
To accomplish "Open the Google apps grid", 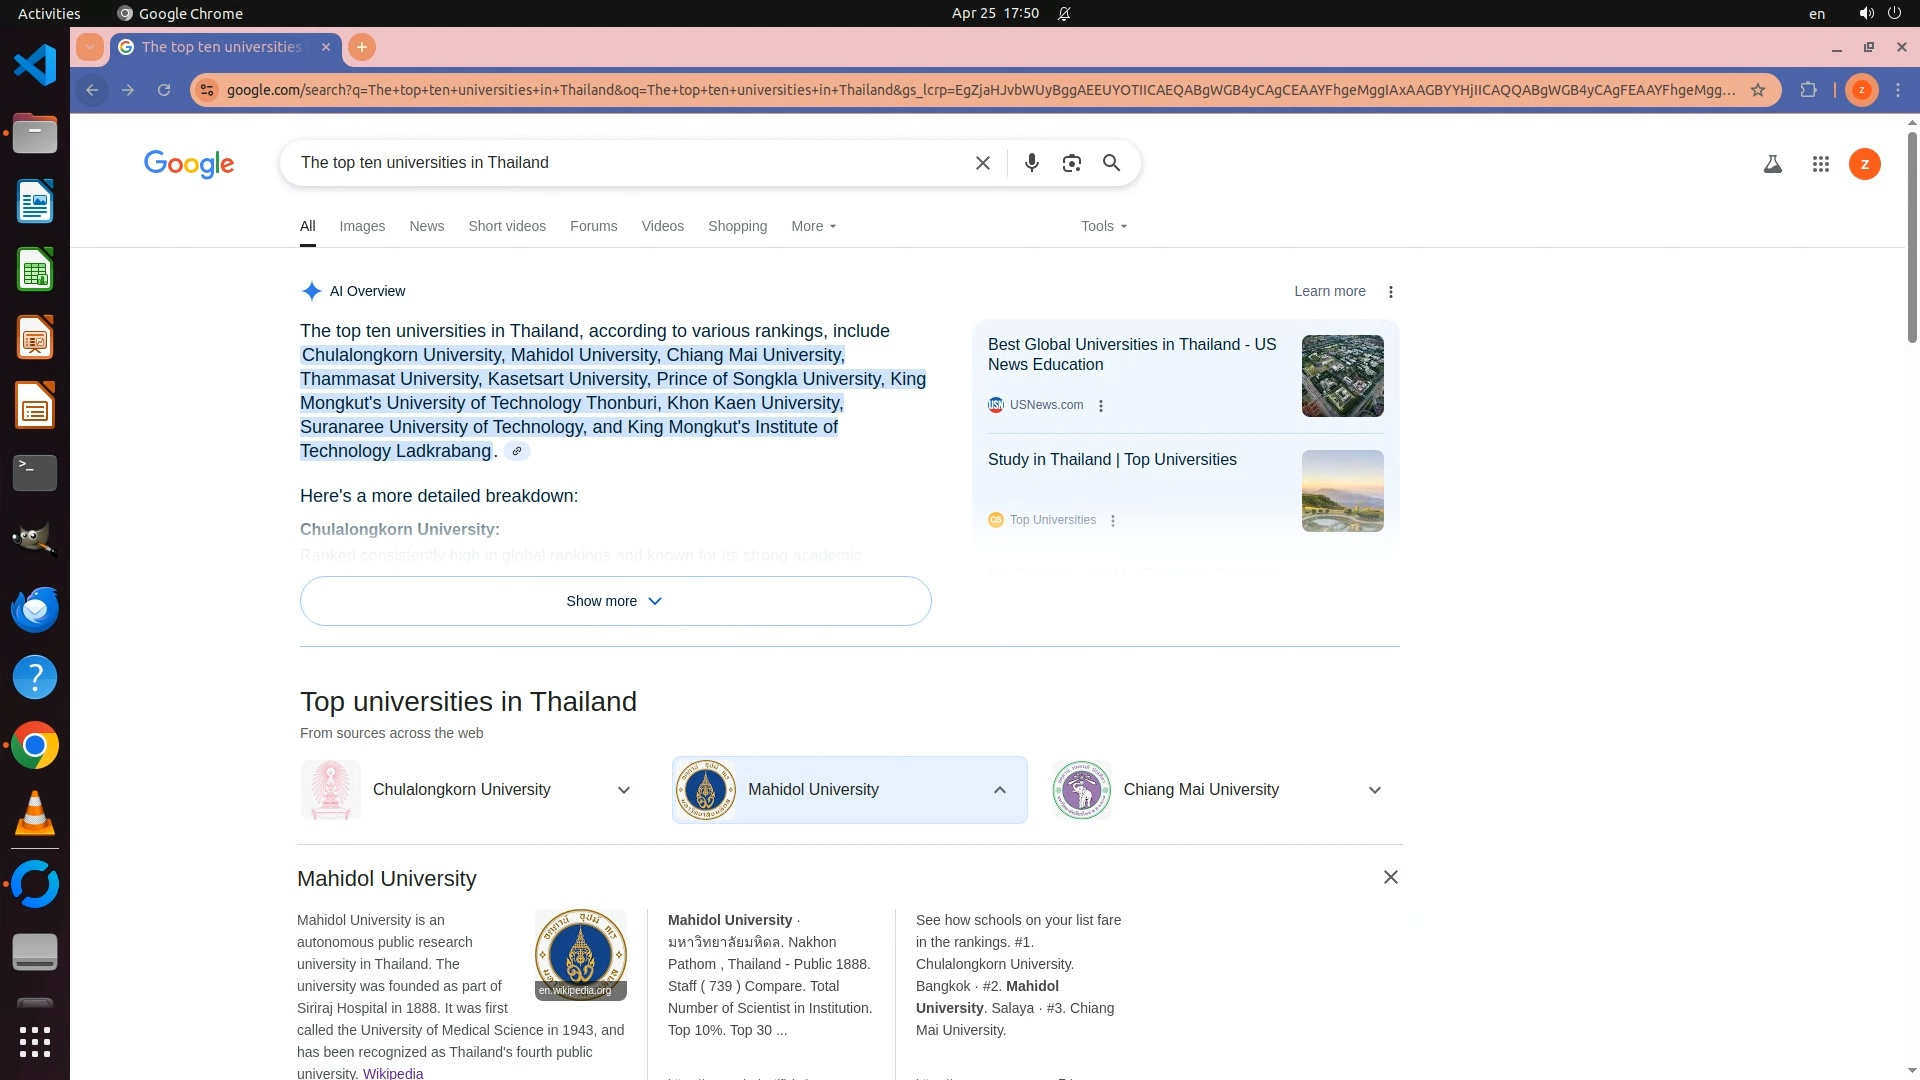I will coord(1820,164).
